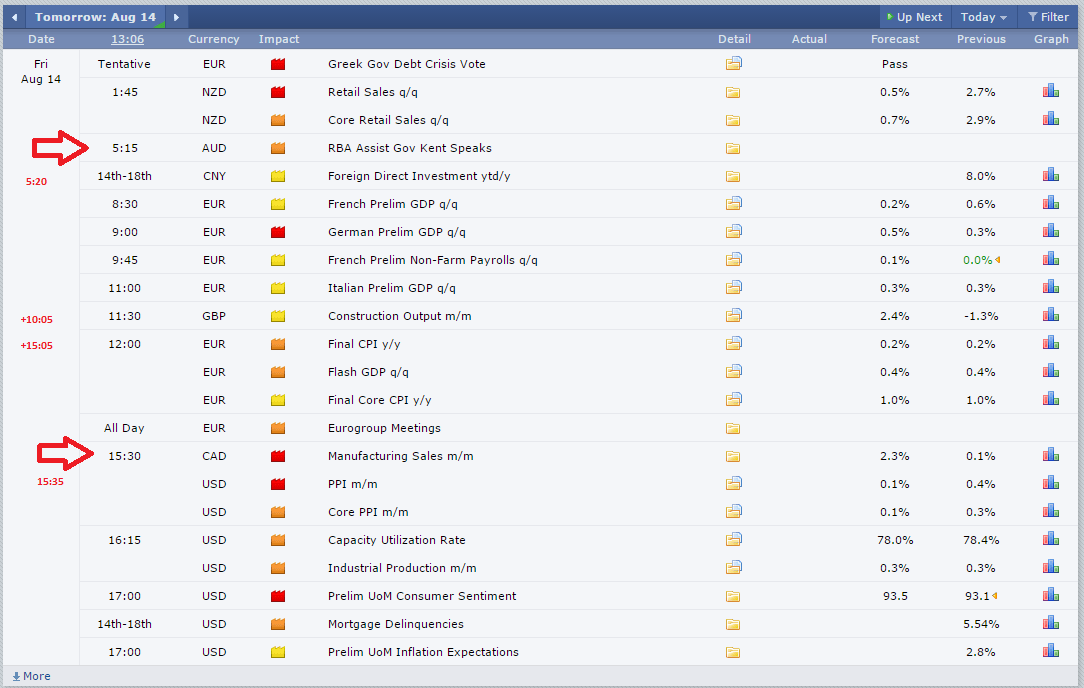Open detail folder for Foreign Direct Investment ytd/y
1084x688 pixels.
(733, 176)
